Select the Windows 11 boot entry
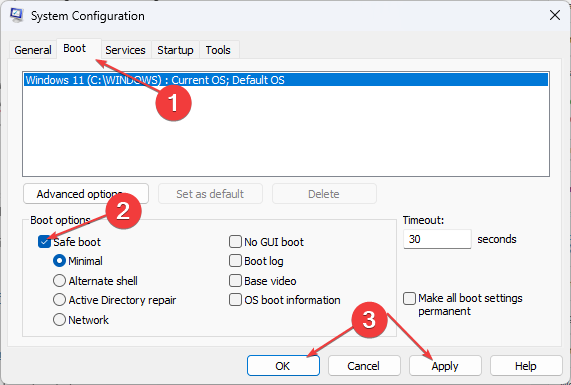Image resolution: width=571 pixels, height=385 pixels. pyautogui.click(x=286, y=80)
